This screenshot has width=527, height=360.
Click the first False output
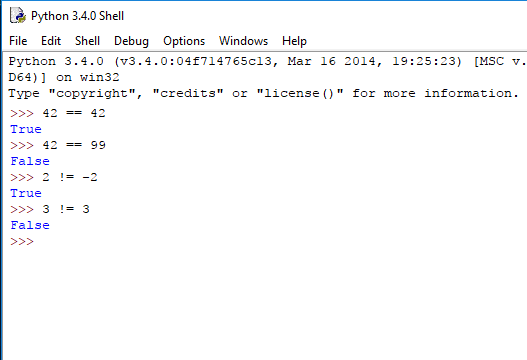tap(30, 161)
